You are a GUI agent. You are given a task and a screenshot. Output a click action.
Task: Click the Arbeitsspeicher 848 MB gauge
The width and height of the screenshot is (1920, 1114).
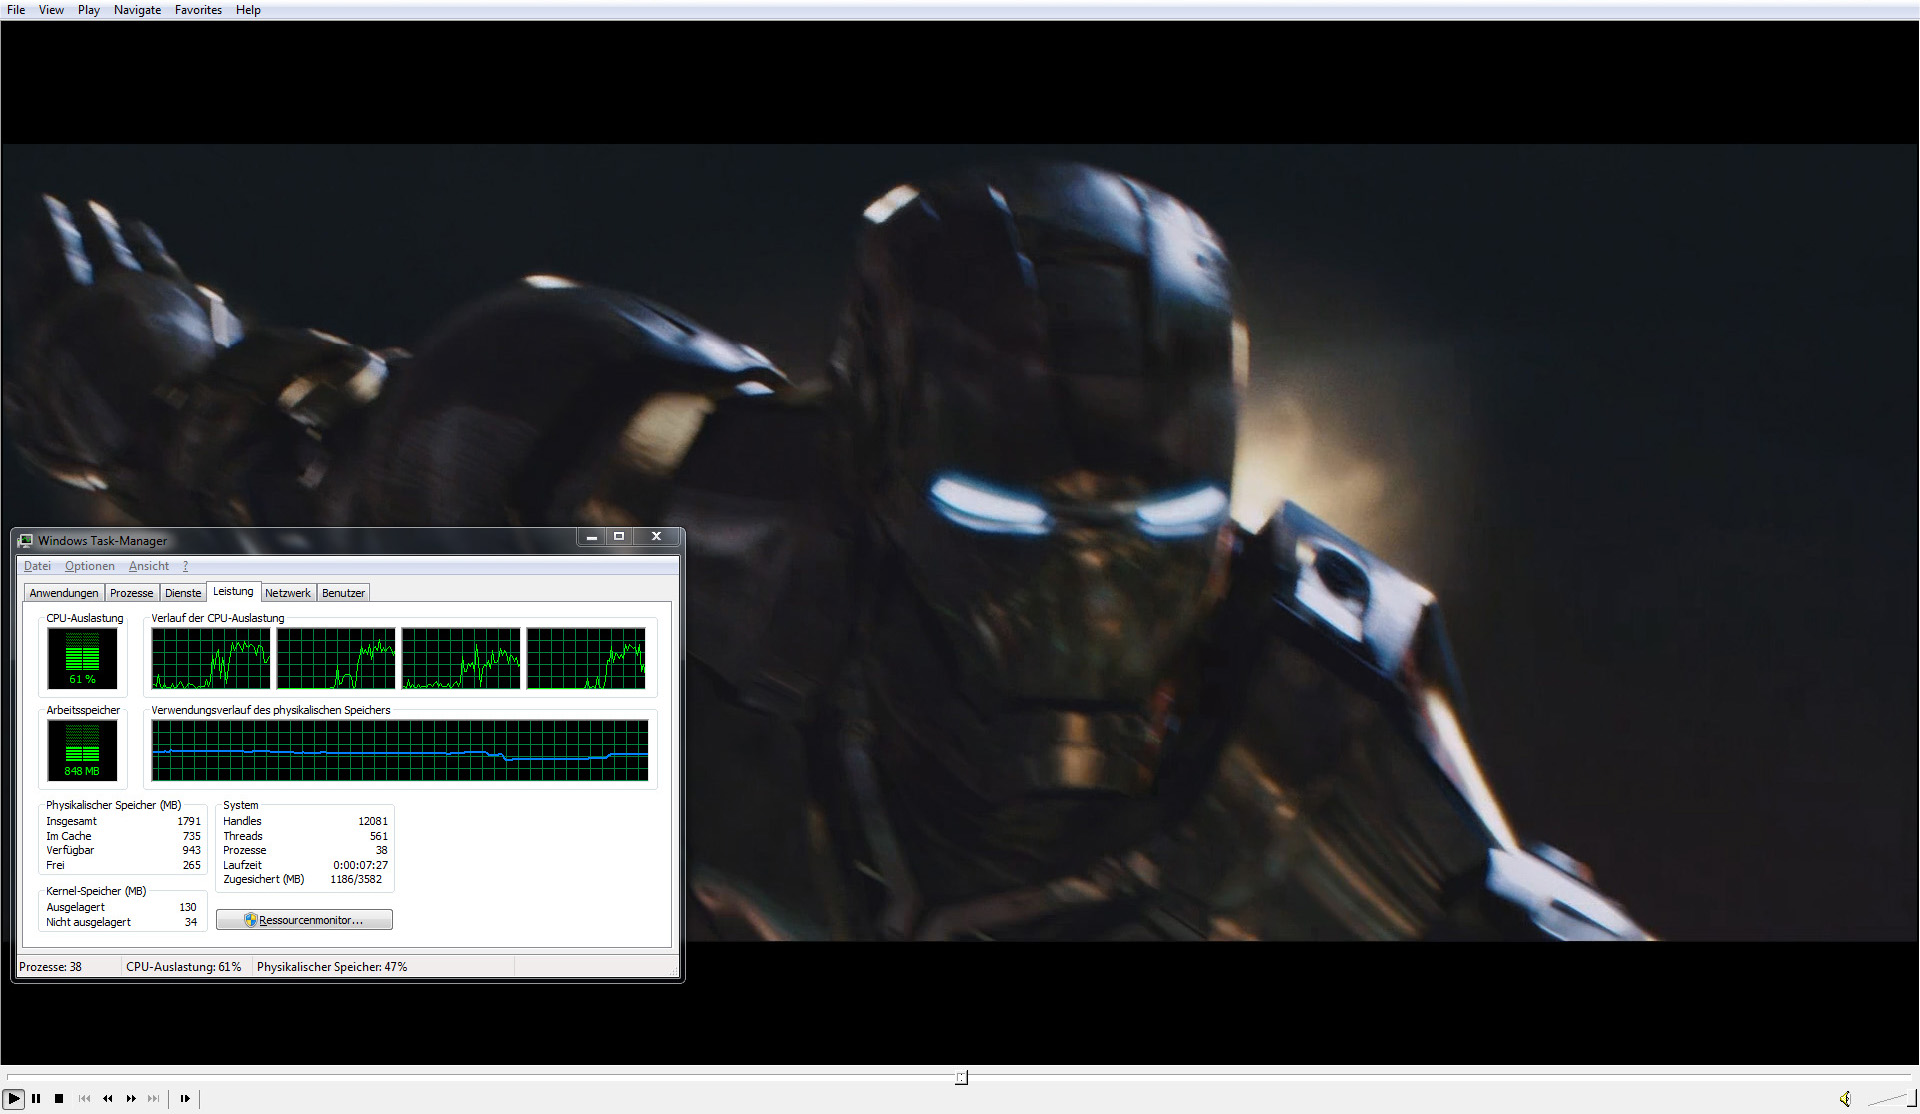[82, 750]
